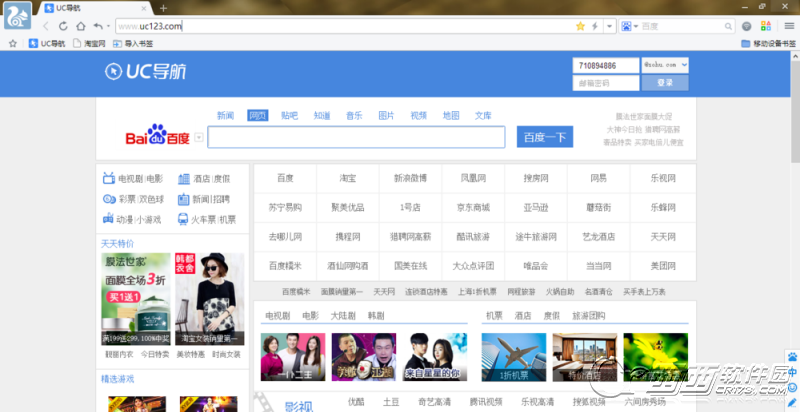Expand the undo arrow dropdown
800x412 pixels.
[x=108, y=26]
